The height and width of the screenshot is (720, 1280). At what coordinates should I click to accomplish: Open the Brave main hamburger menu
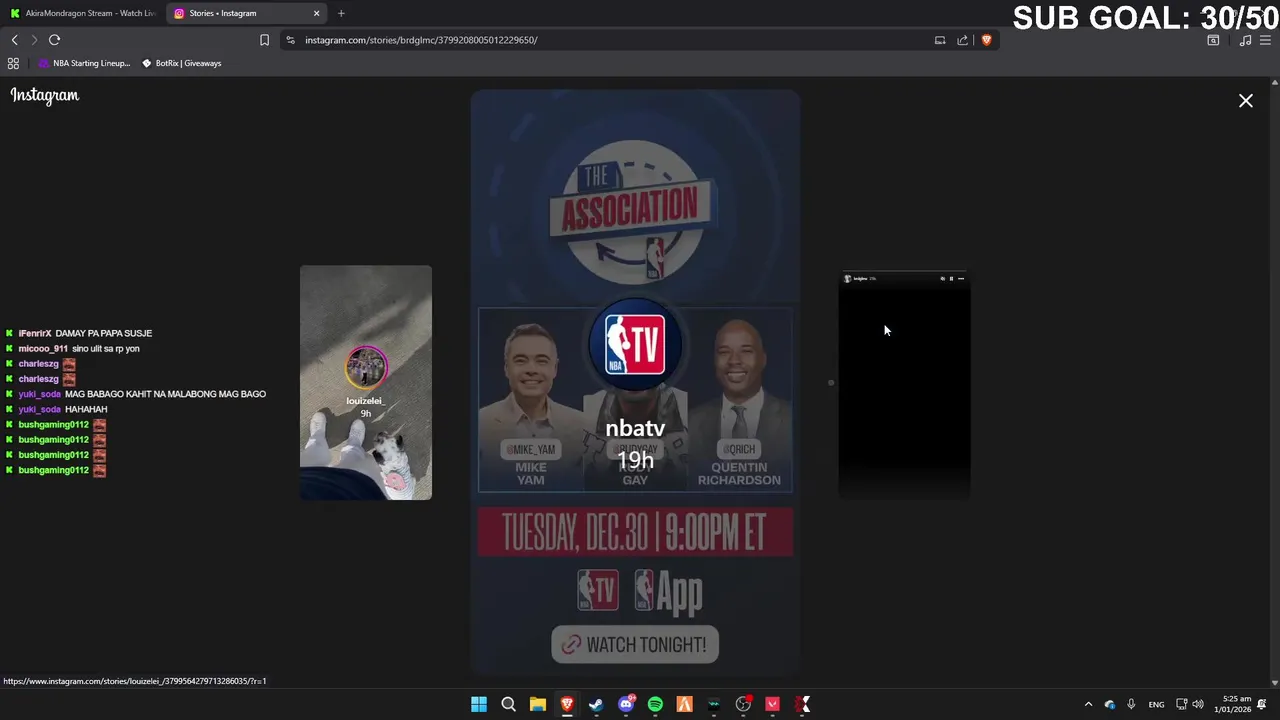point(1265,40)
